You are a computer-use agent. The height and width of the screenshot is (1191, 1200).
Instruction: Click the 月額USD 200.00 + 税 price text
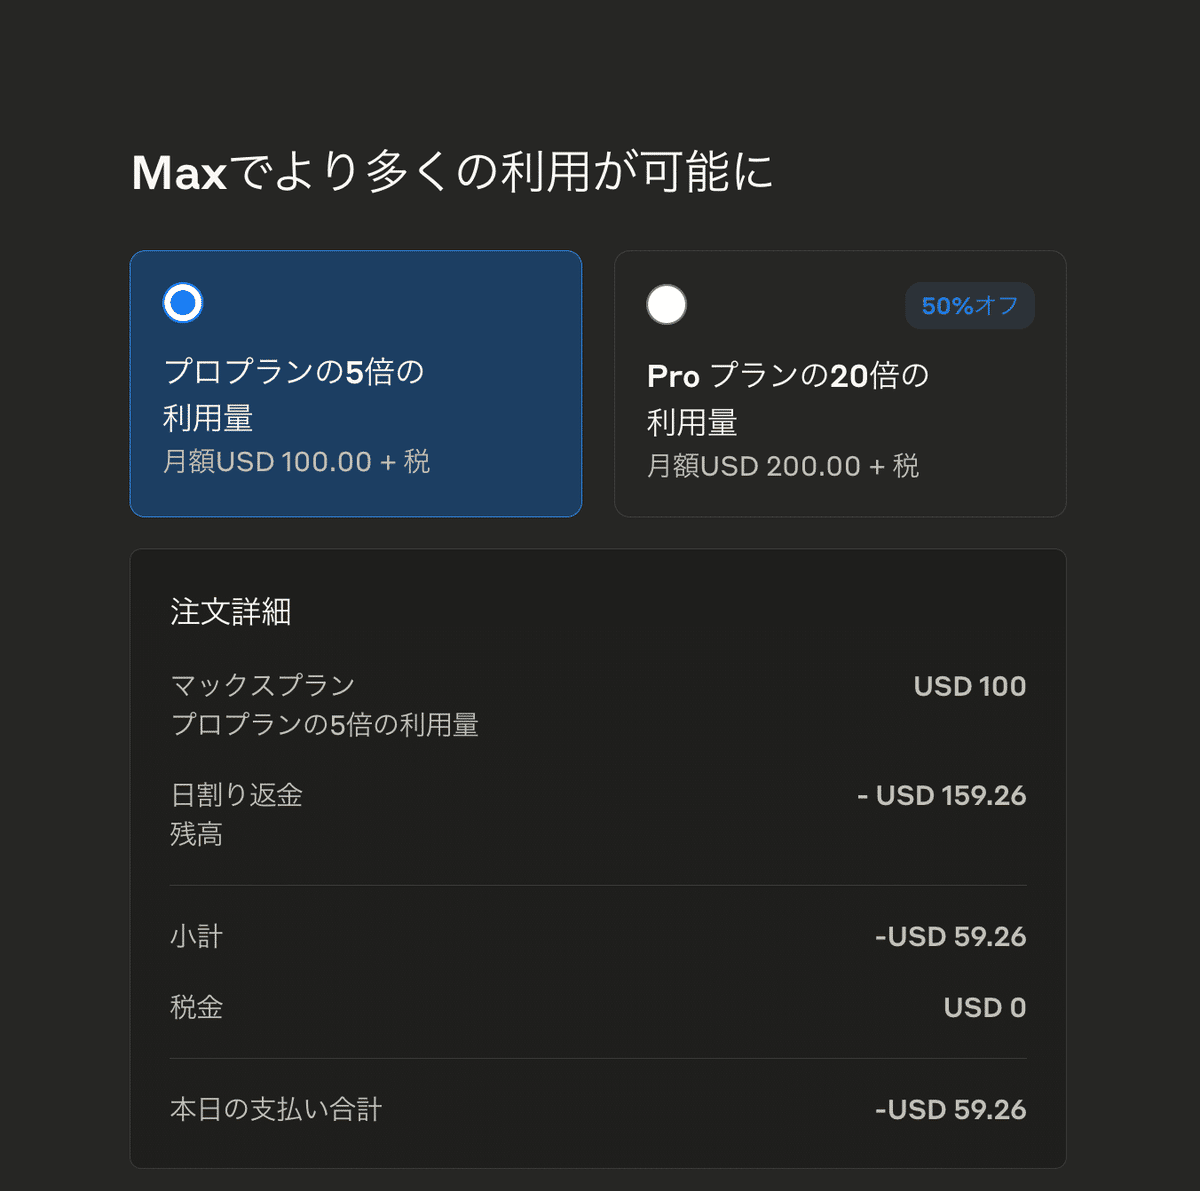pos(783,466)
